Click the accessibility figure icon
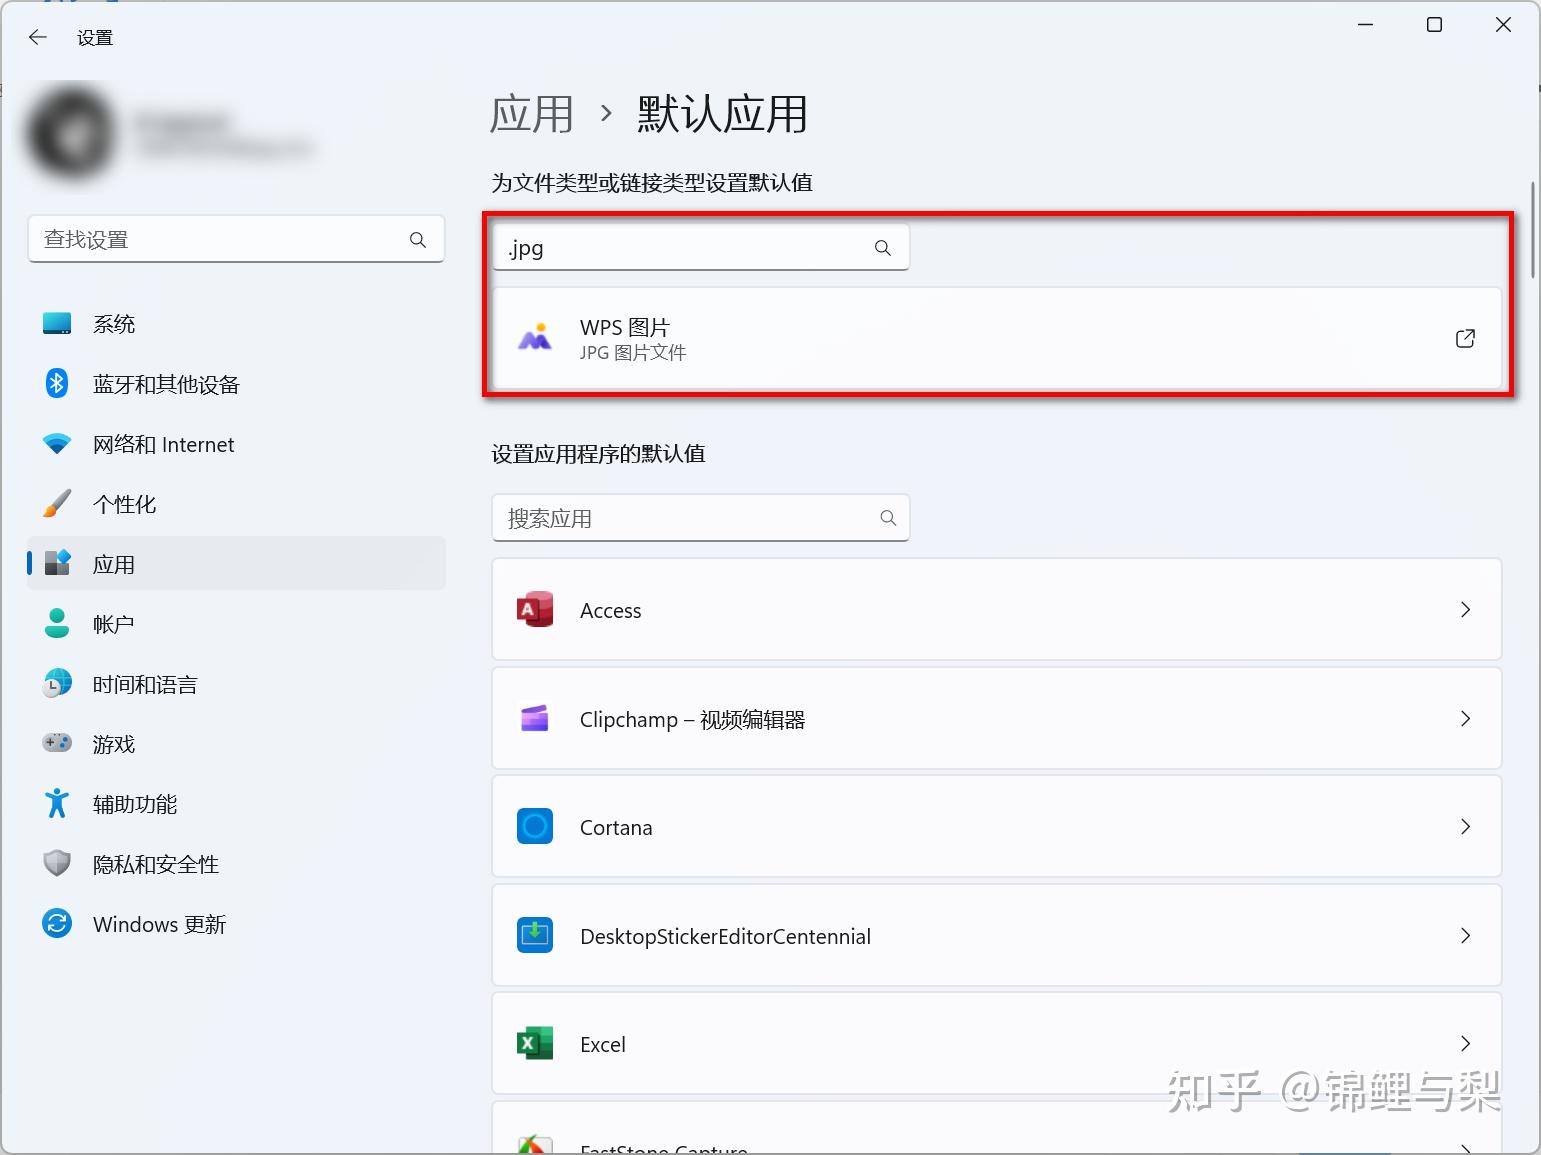1541x1155 pixels. [57, 803]
